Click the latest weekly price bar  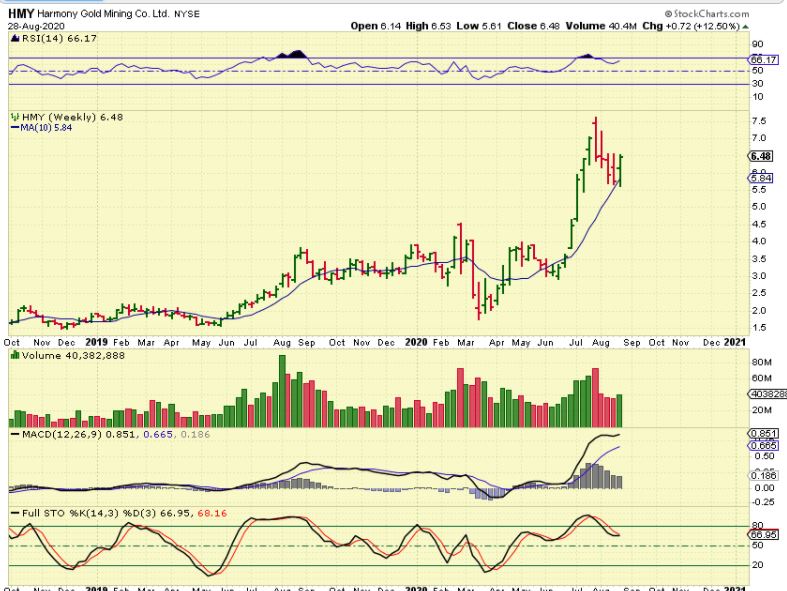[x=621, y=171]
